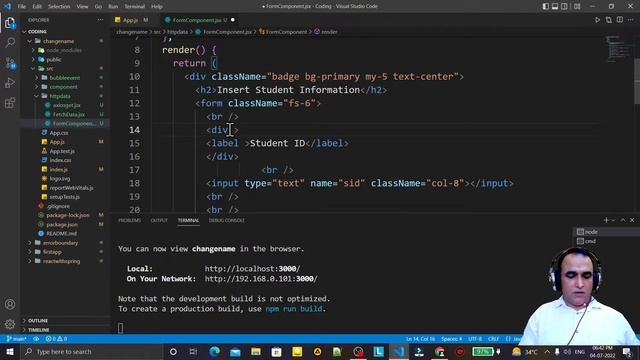Add new terminal with plus icon

coord(606,220)
